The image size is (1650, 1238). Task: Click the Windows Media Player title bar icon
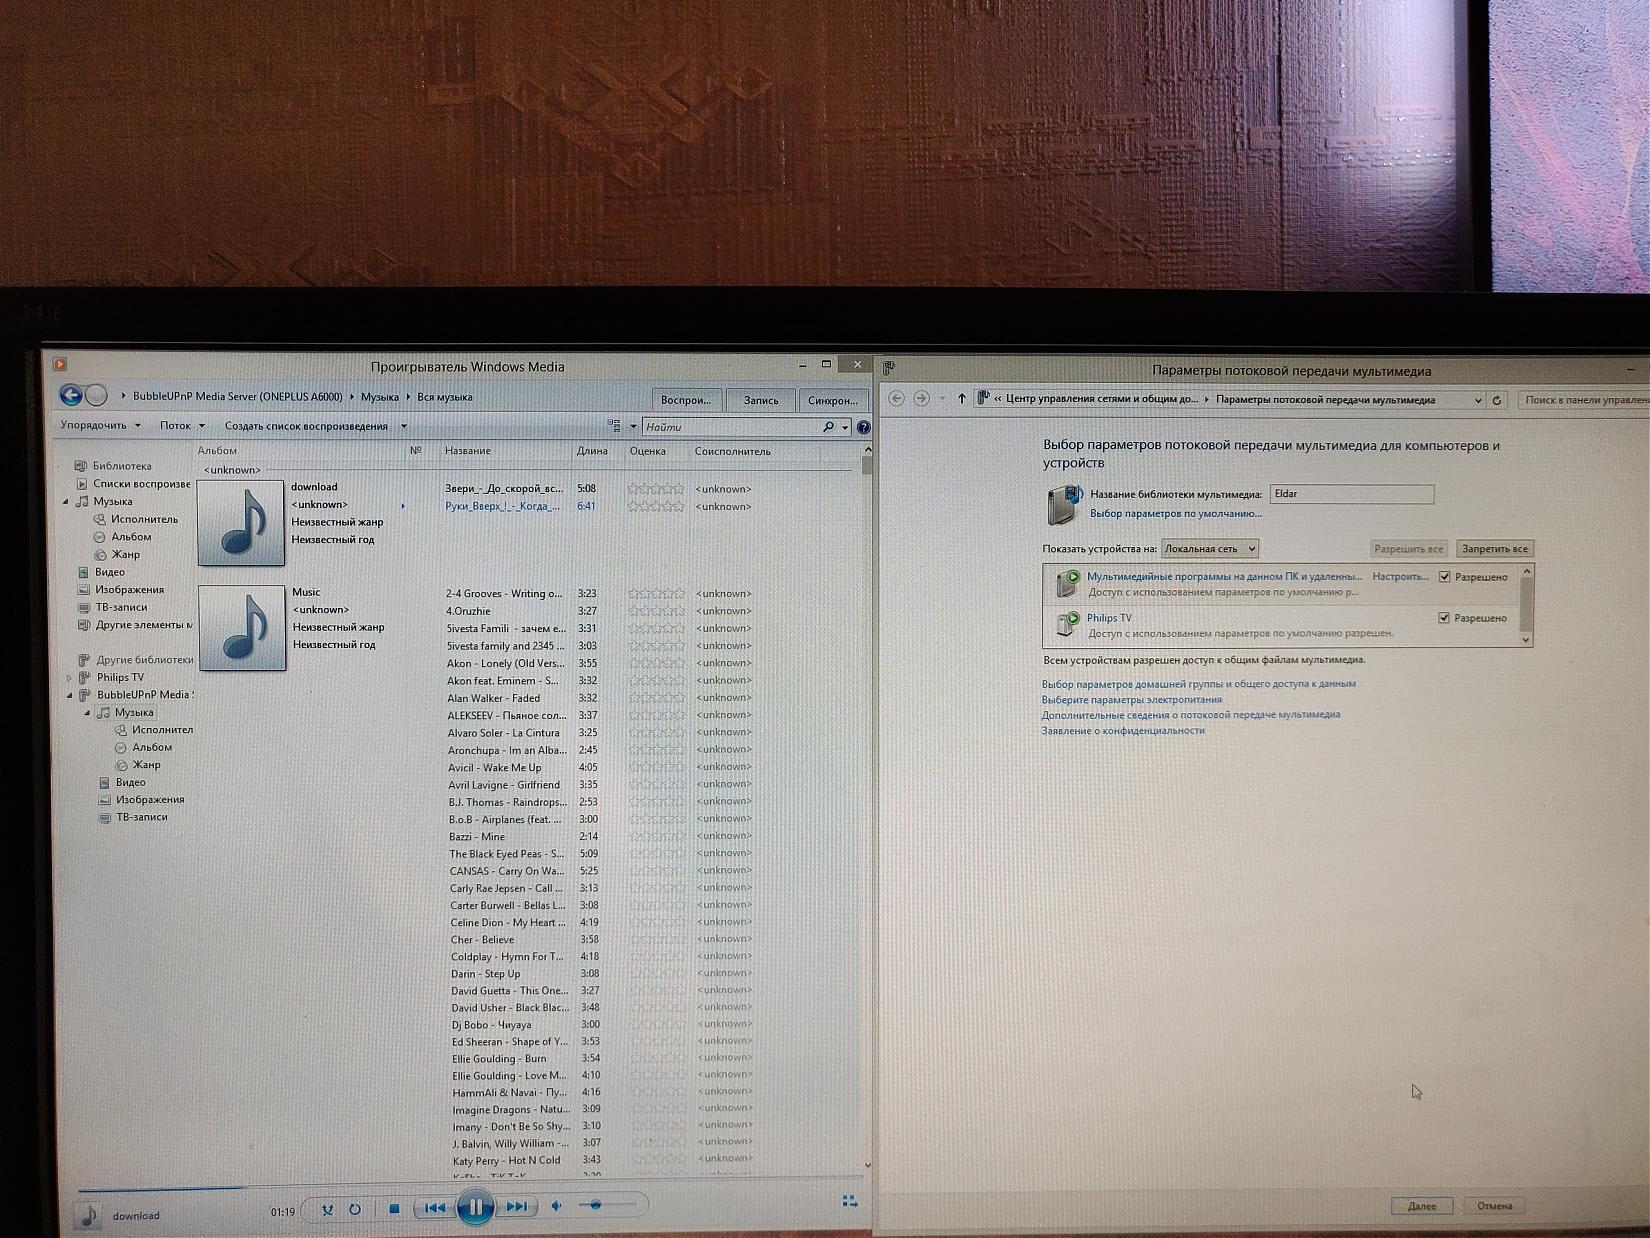[x=61, y=365]
